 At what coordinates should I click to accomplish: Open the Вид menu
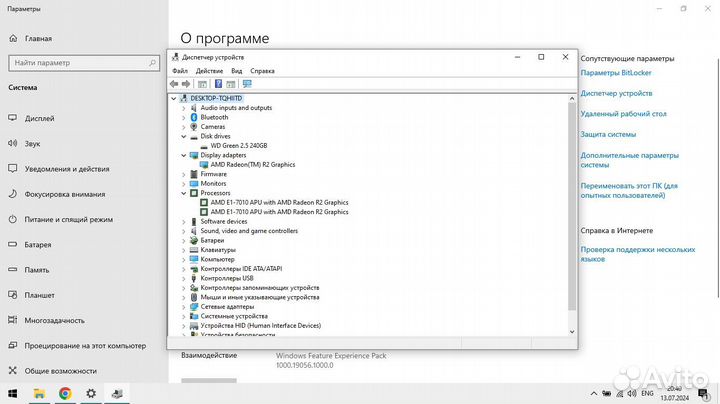pos(236,71)
